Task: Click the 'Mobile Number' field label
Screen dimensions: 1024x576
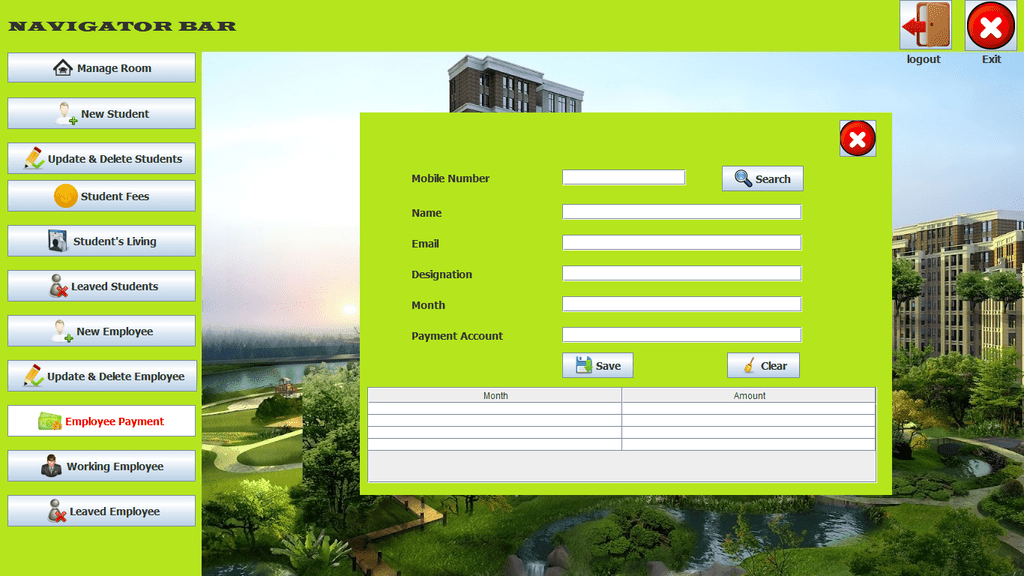Action: 451,178
